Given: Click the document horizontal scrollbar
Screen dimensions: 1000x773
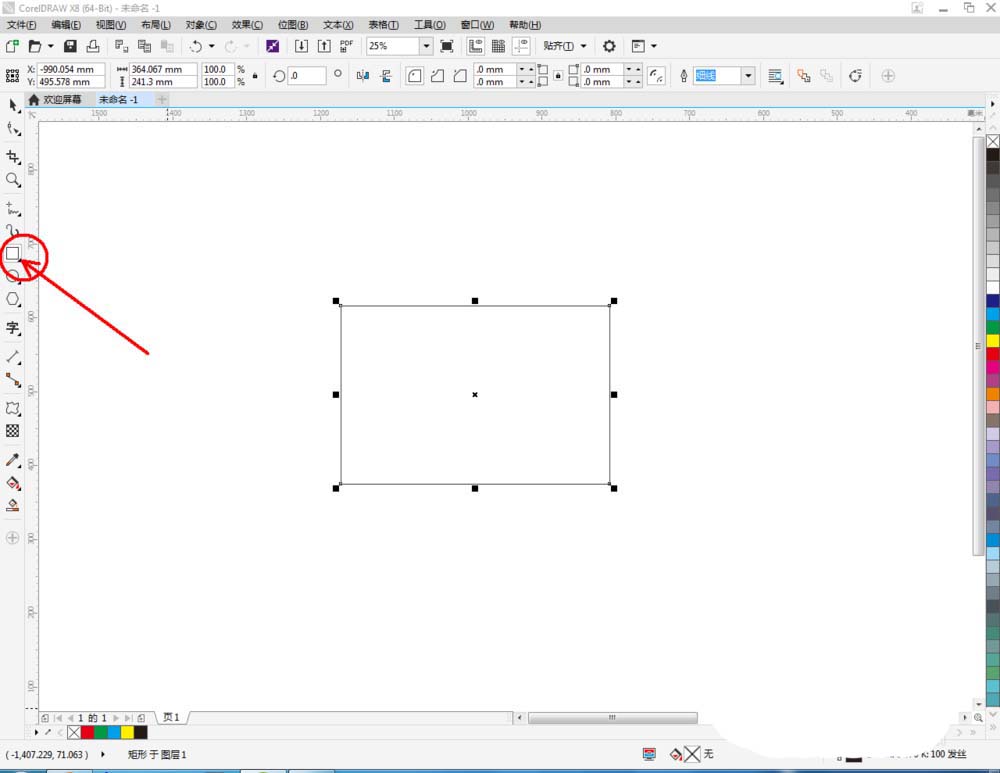Looking at the screenshot, I should coord(613,717).
